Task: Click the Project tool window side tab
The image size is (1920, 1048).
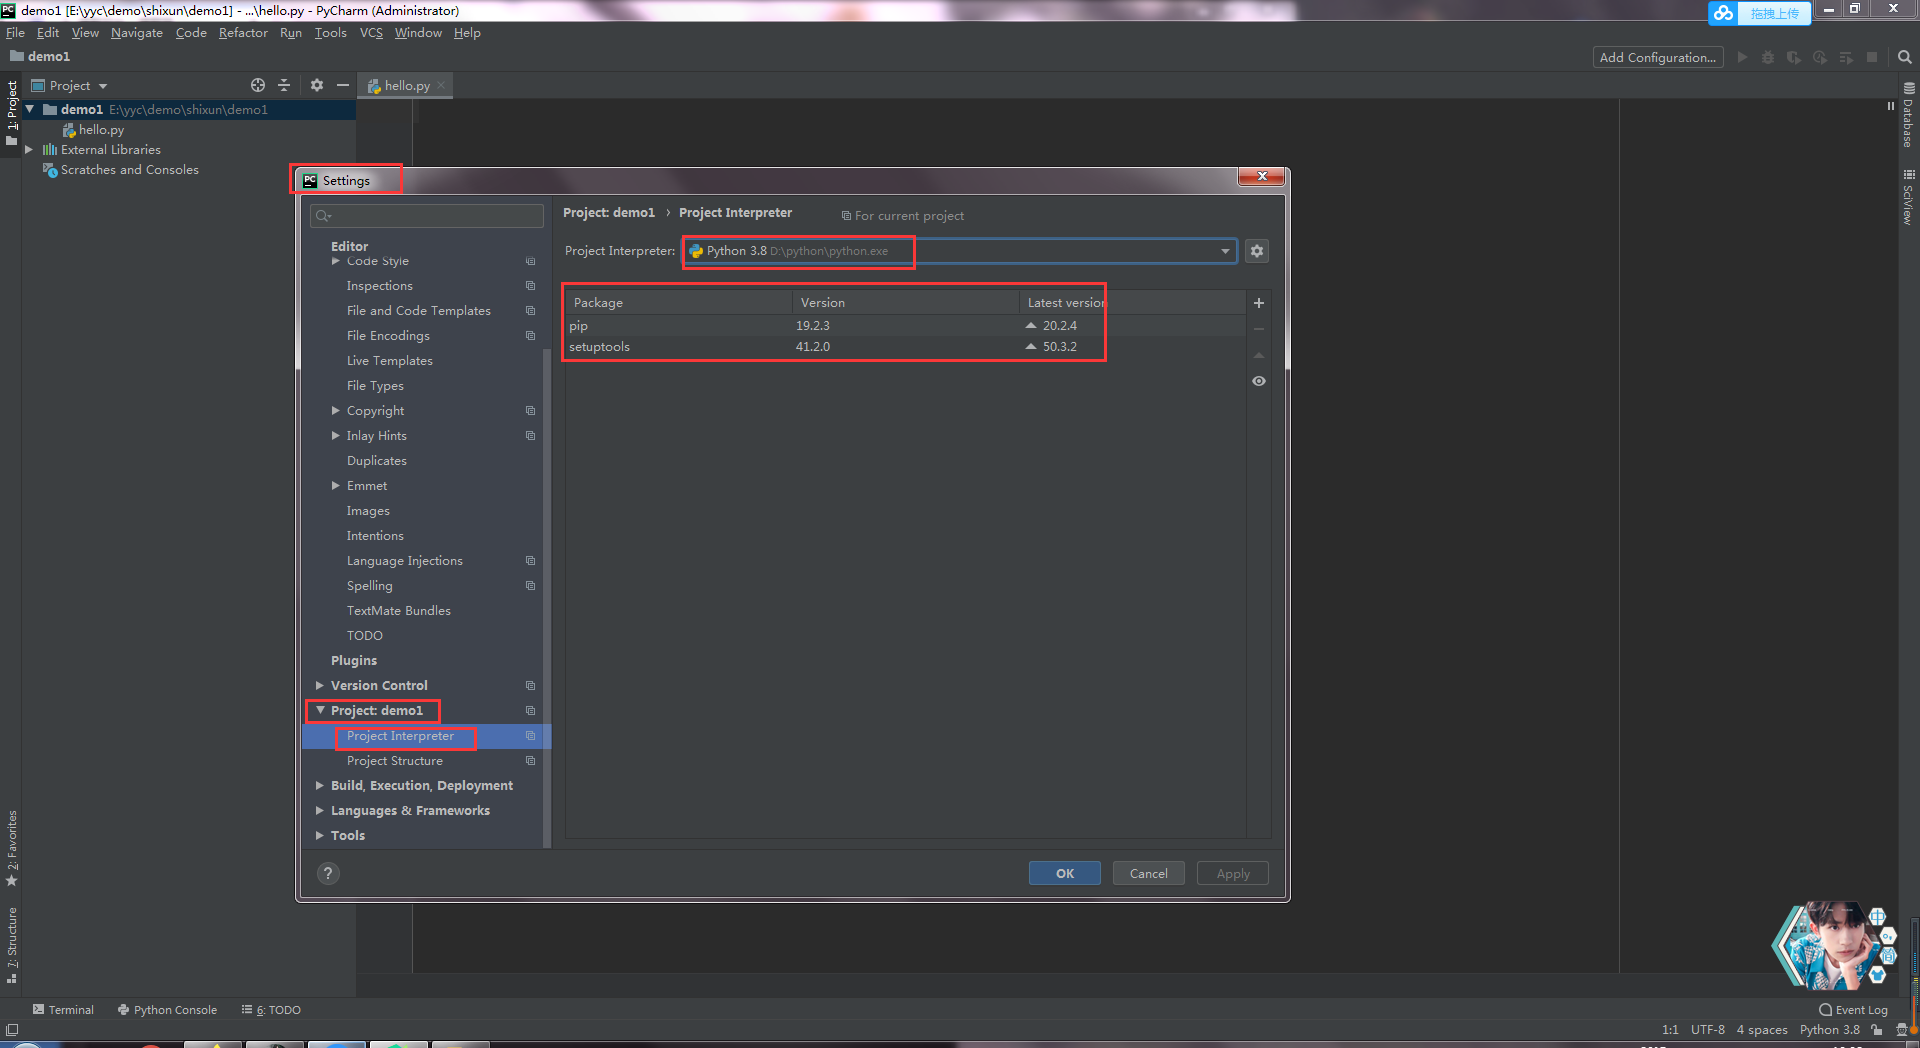Action: (12, 112)
